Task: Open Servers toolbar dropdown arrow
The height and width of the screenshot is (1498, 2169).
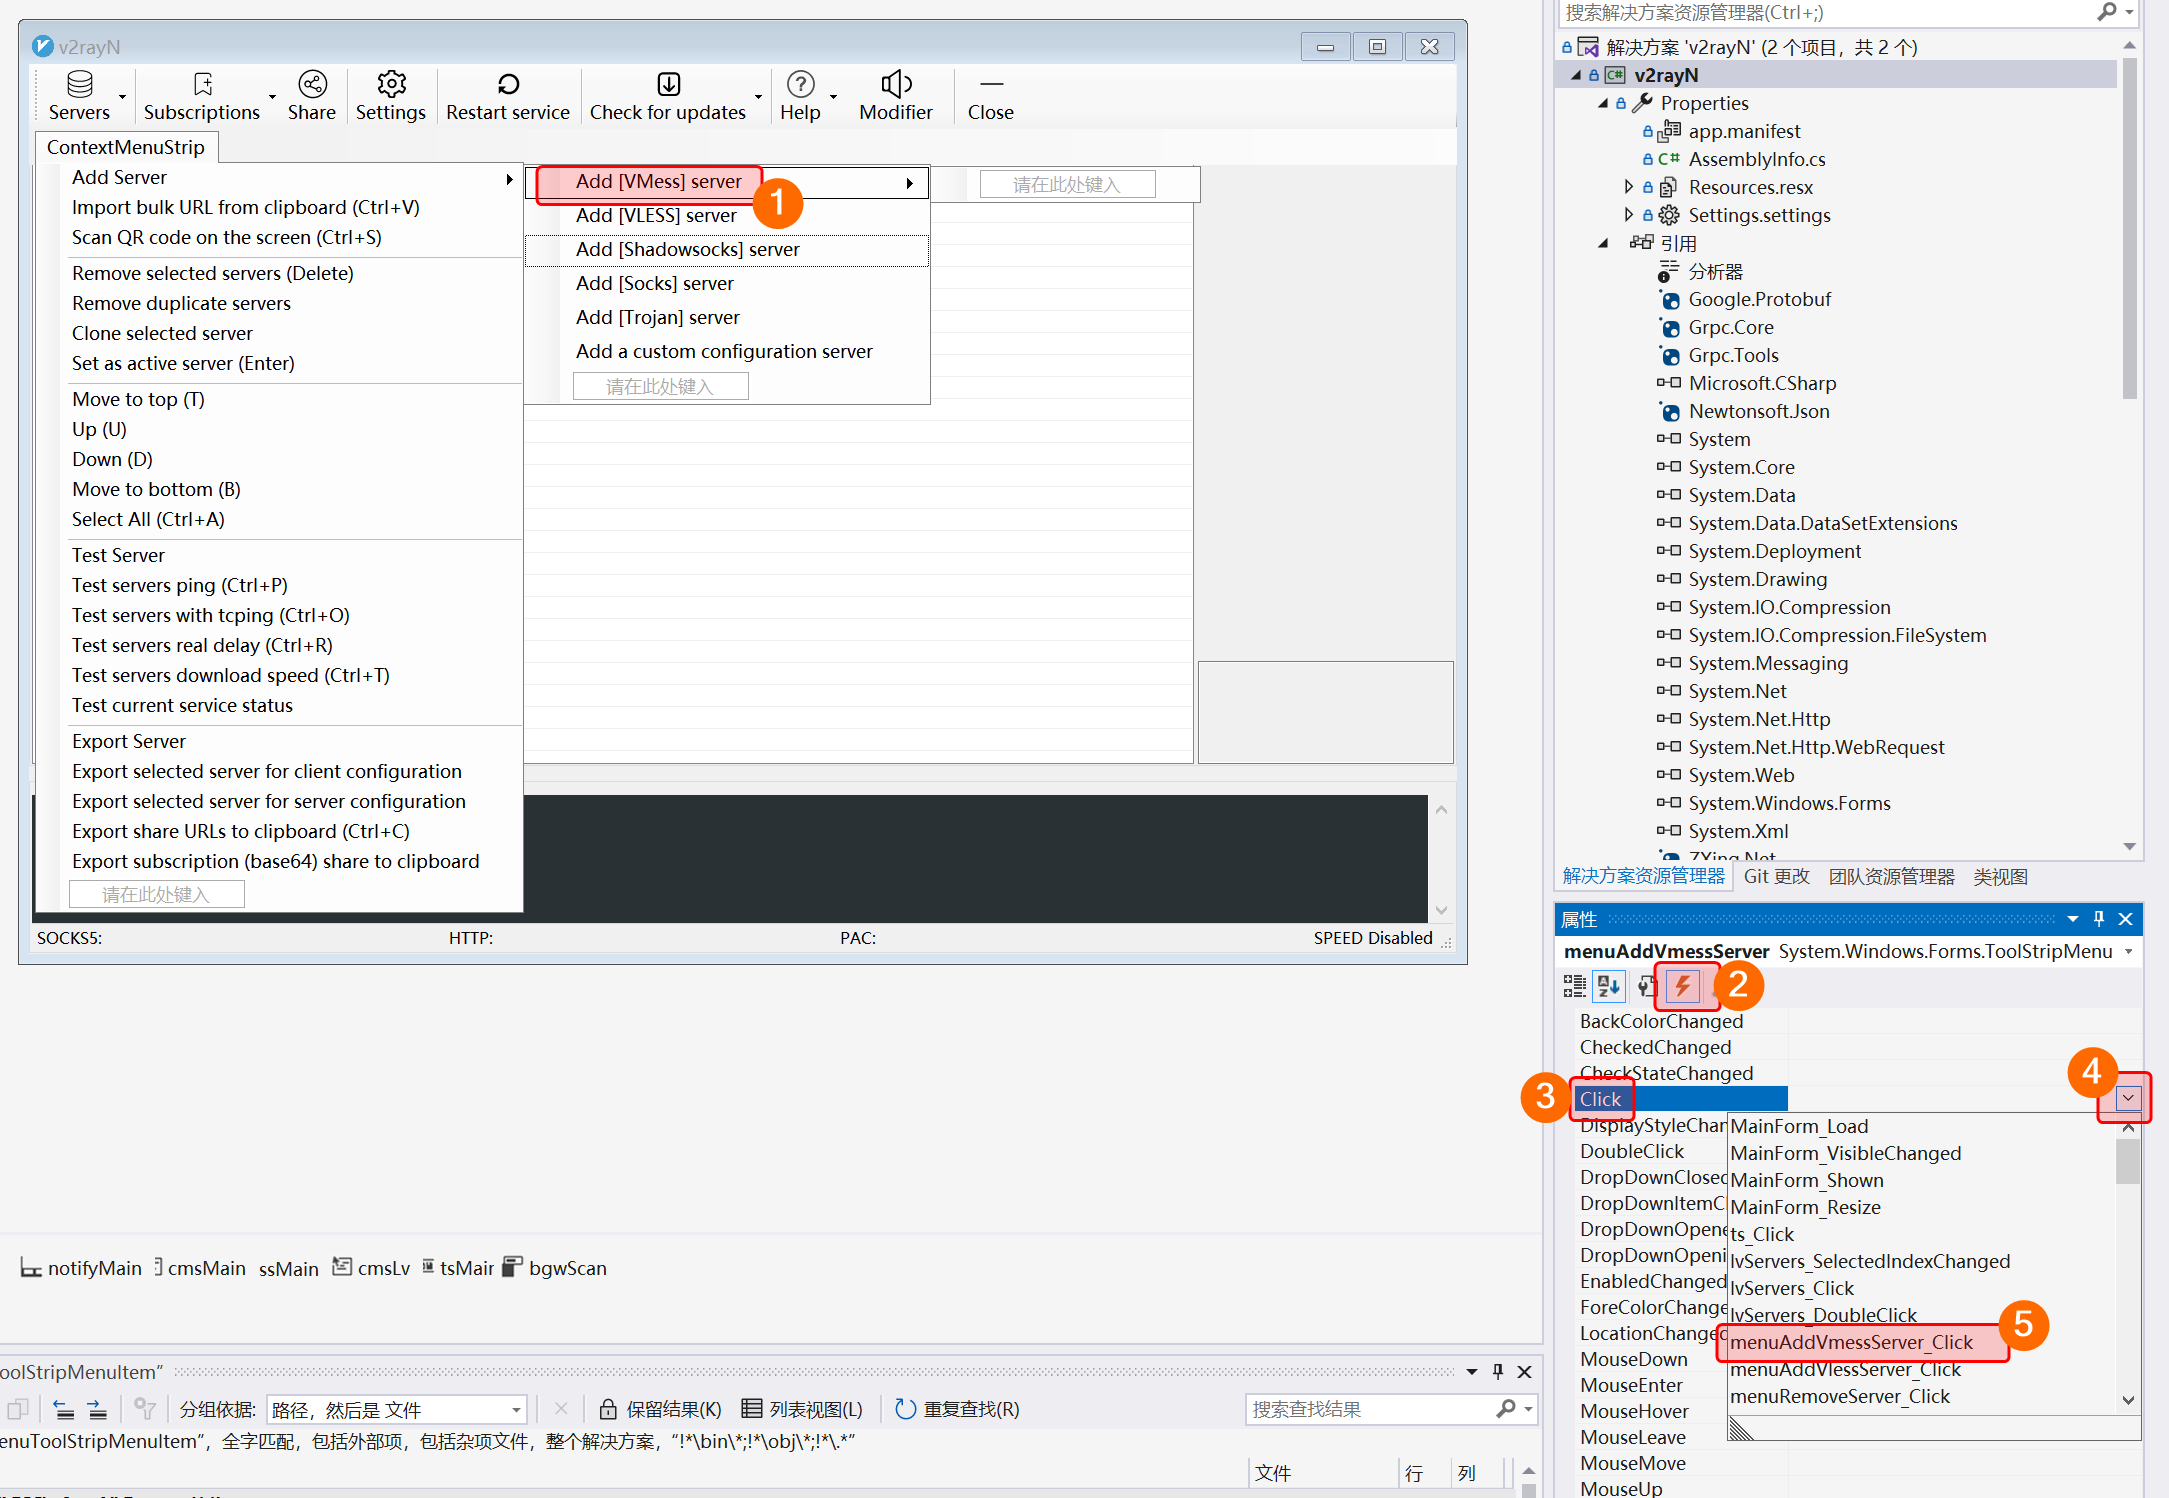Action: pyautogui.click(x=122, y=97)
